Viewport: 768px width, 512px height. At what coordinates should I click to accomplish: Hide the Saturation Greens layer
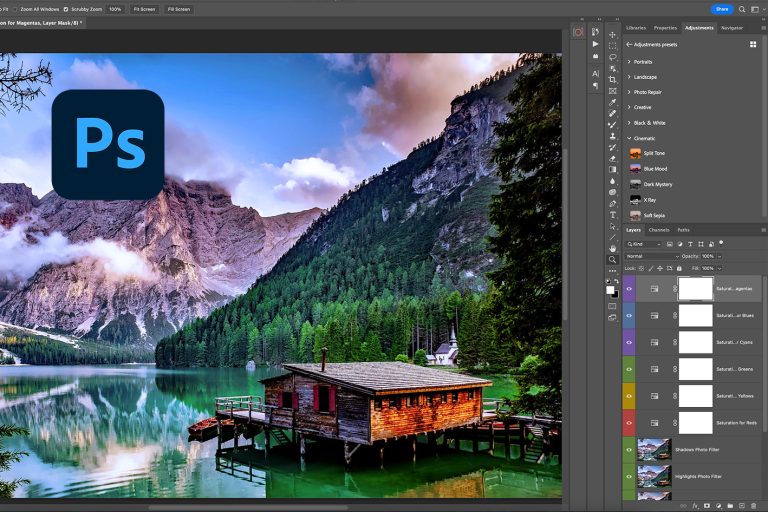coord(629,369)
